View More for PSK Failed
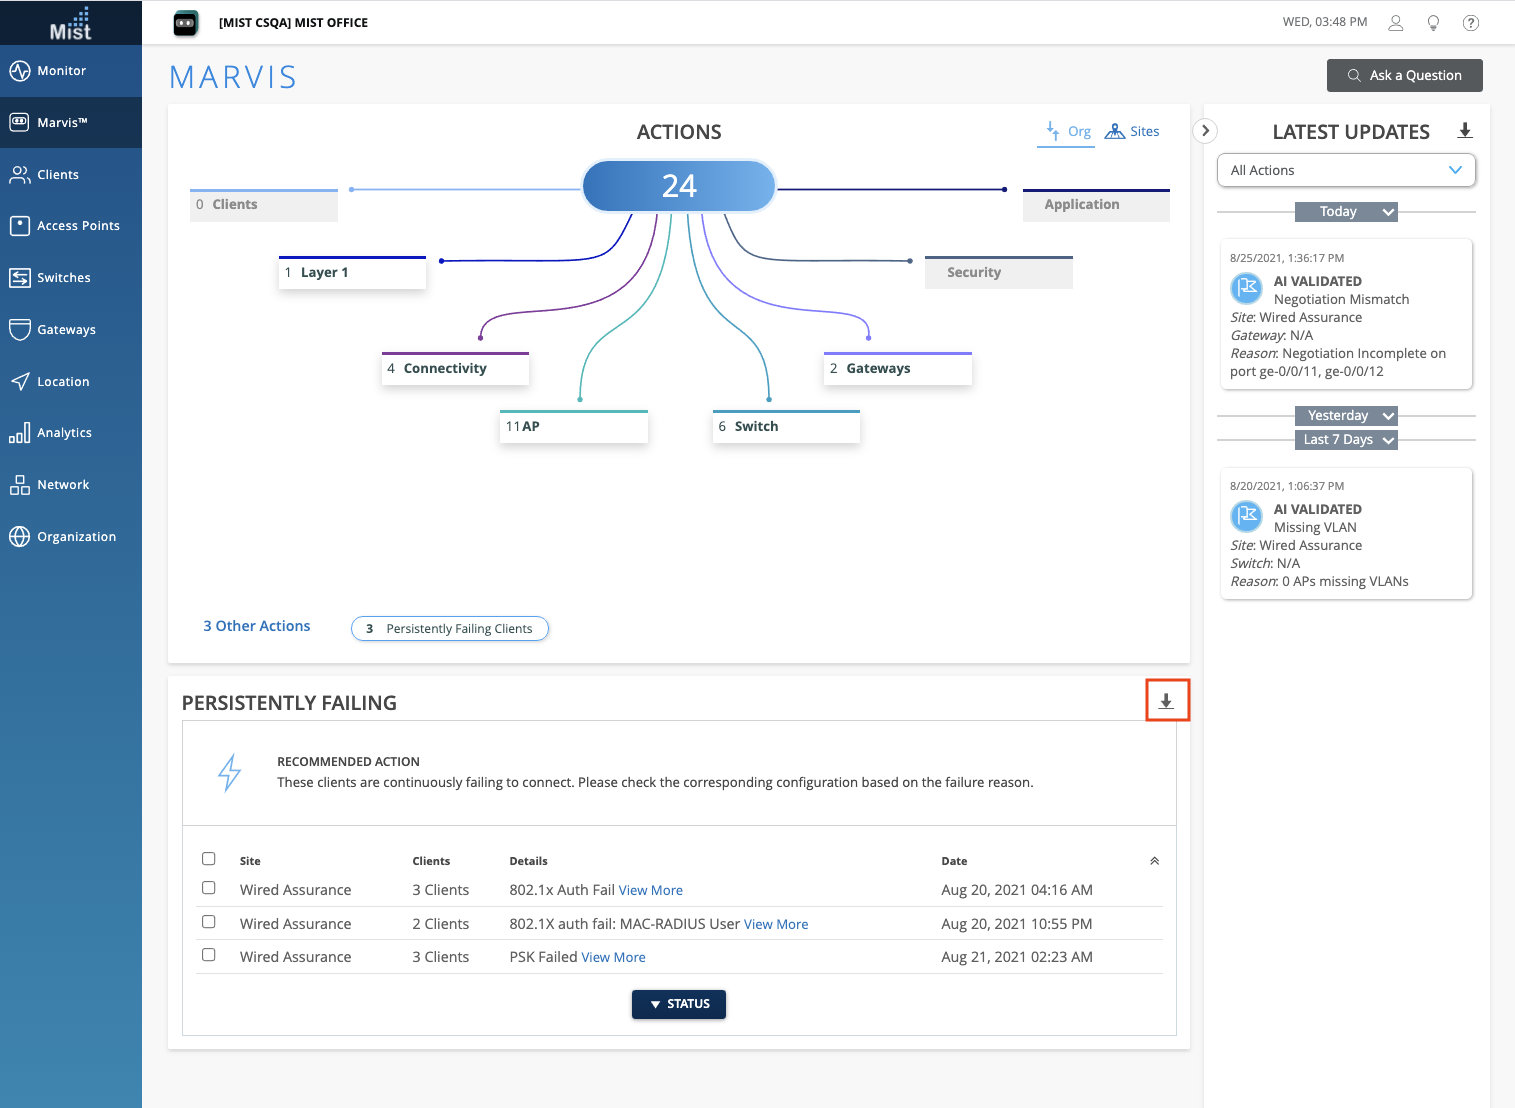 pyautogui.click(x=614, y=957)
